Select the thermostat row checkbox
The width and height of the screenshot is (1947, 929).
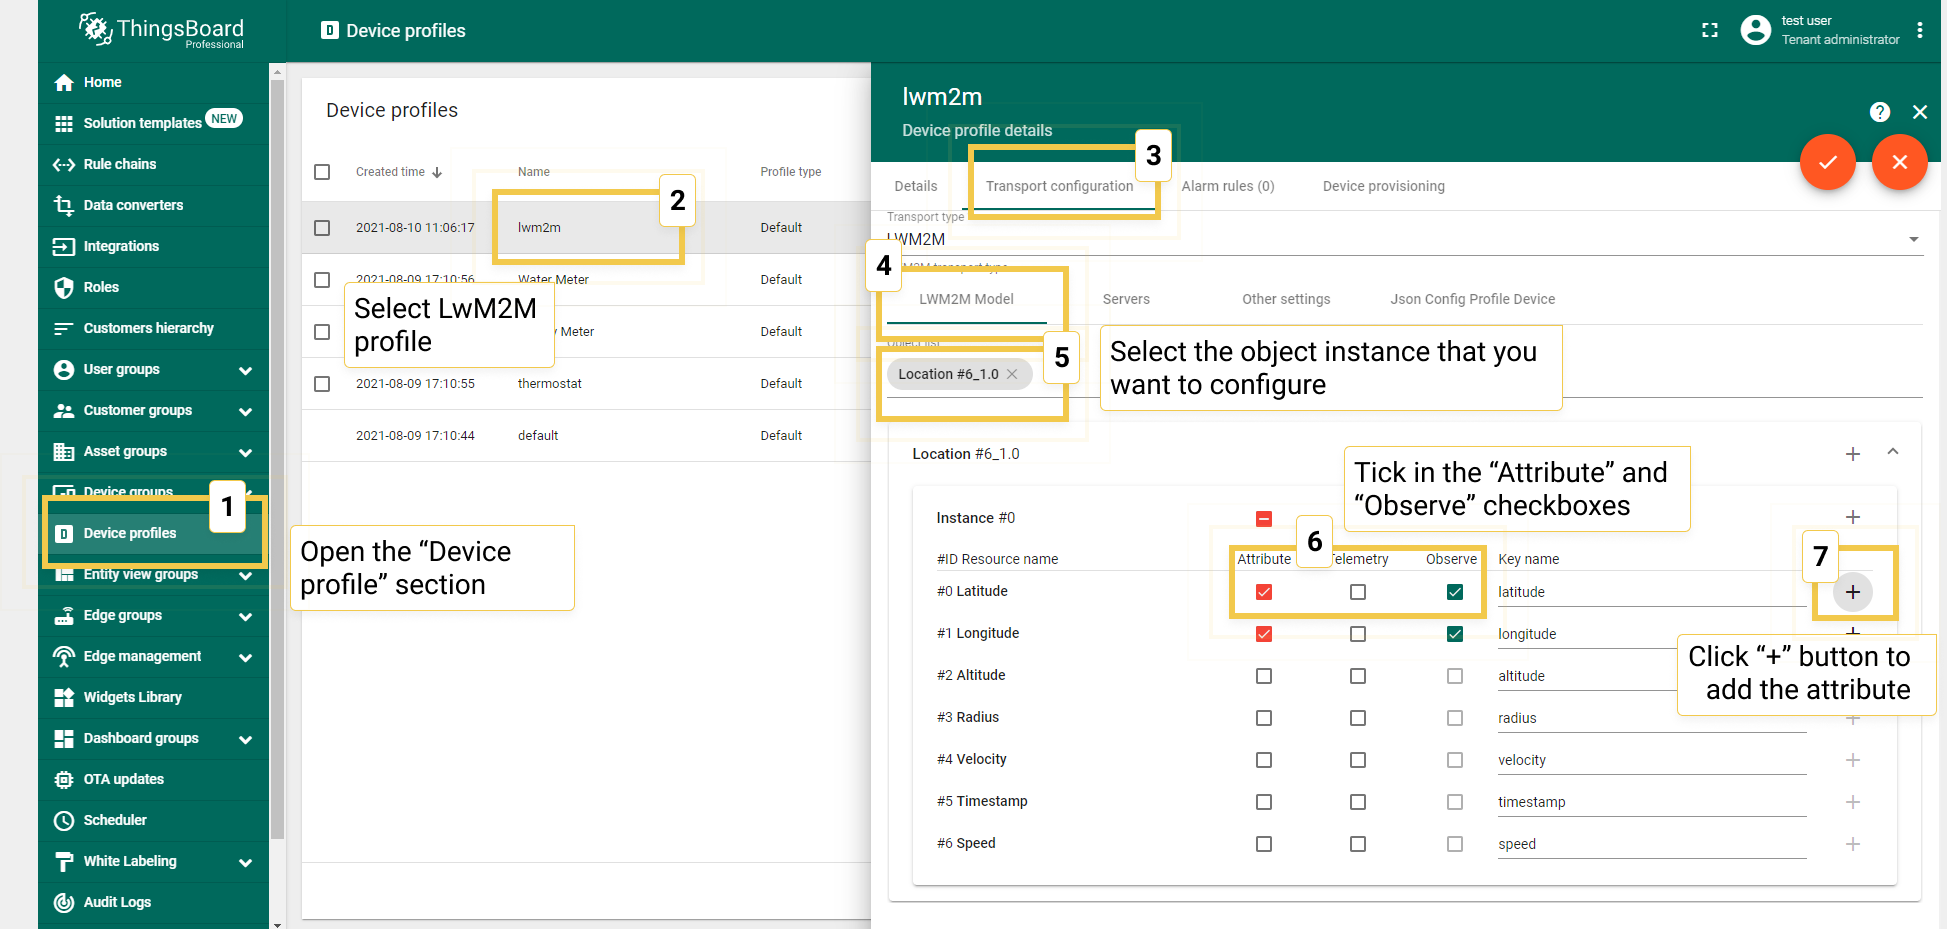322,384
